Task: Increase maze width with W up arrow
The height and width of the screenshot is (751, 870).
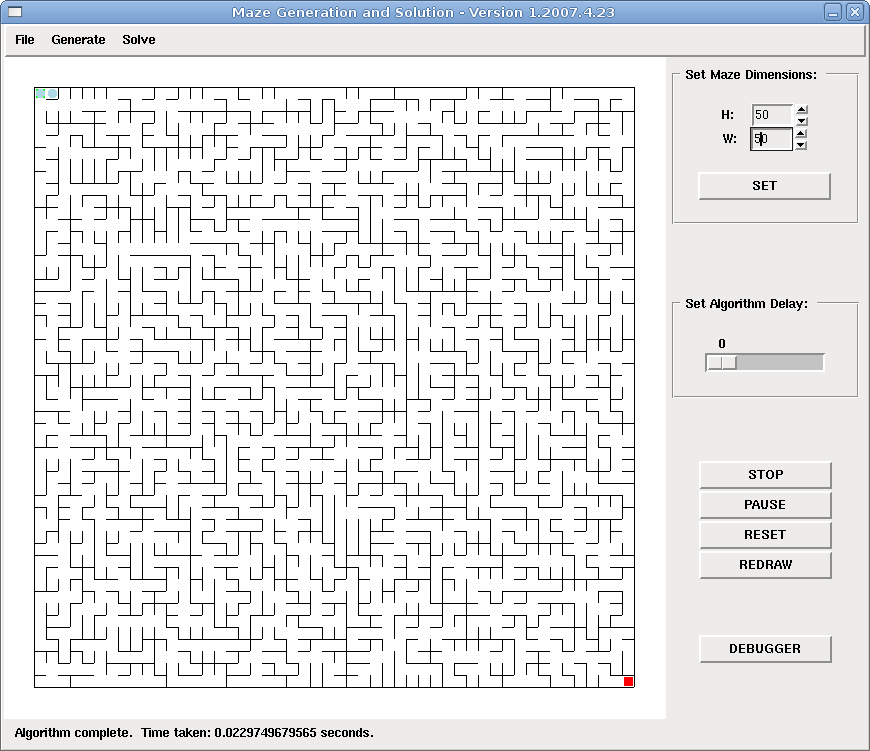Action: point(801,134)
